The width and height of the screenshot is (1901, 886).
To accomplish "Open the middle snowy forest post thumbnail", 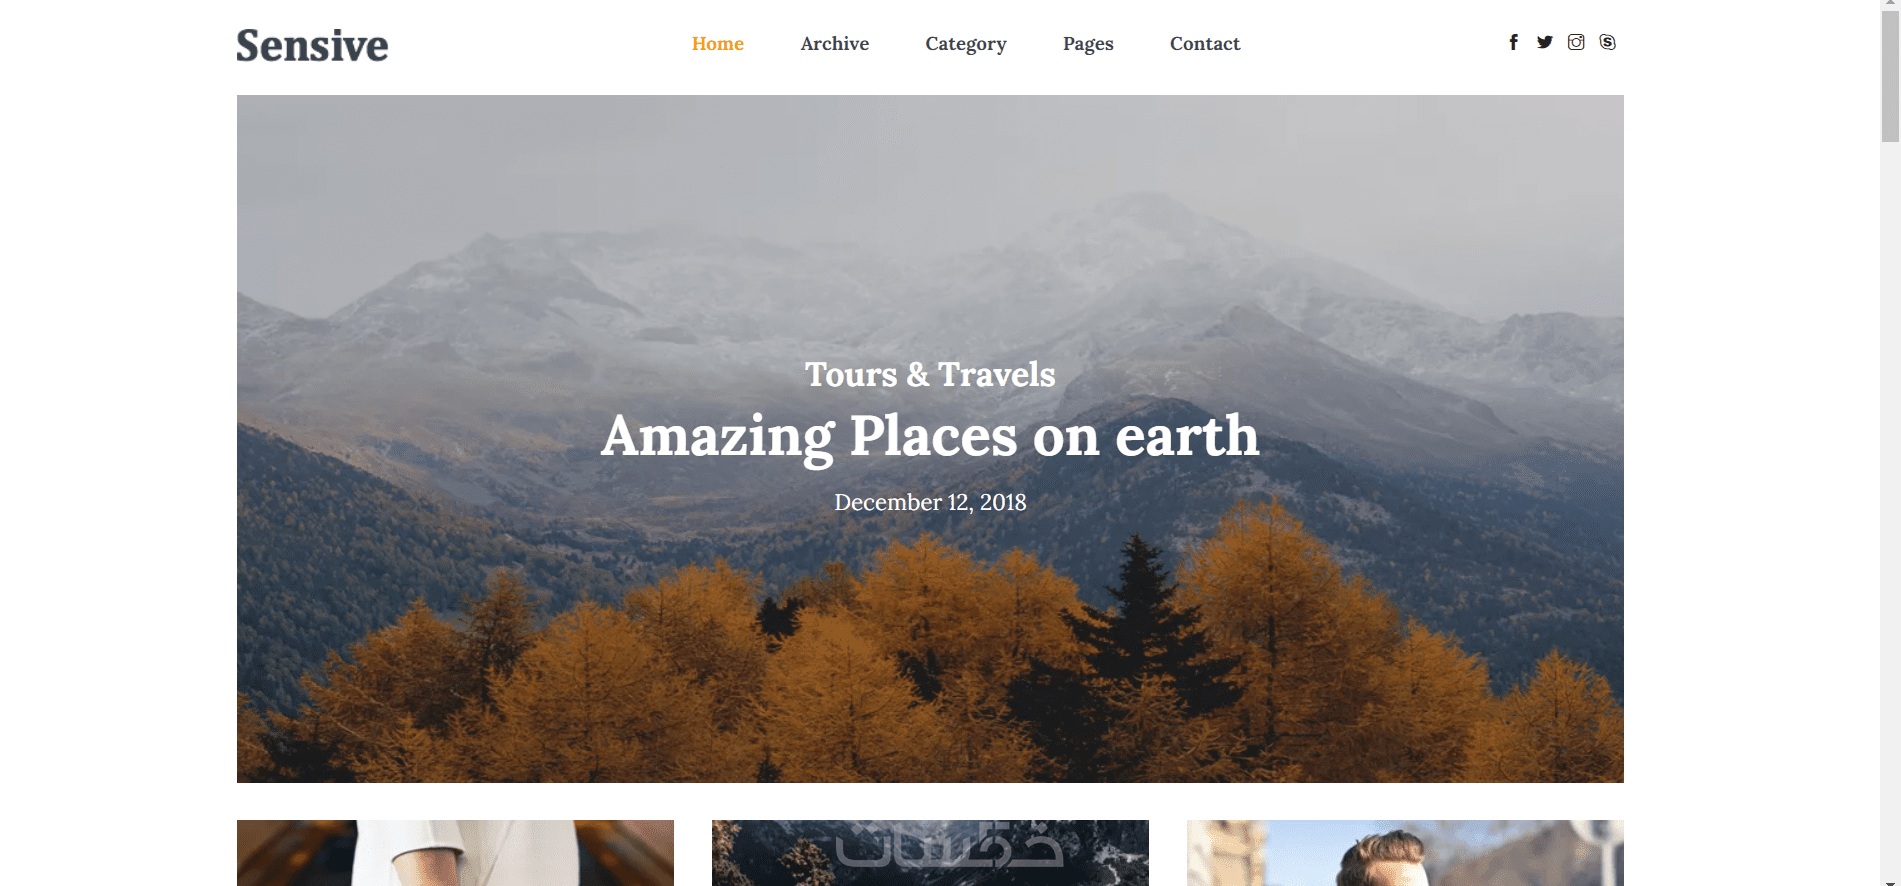I will 930,853.
